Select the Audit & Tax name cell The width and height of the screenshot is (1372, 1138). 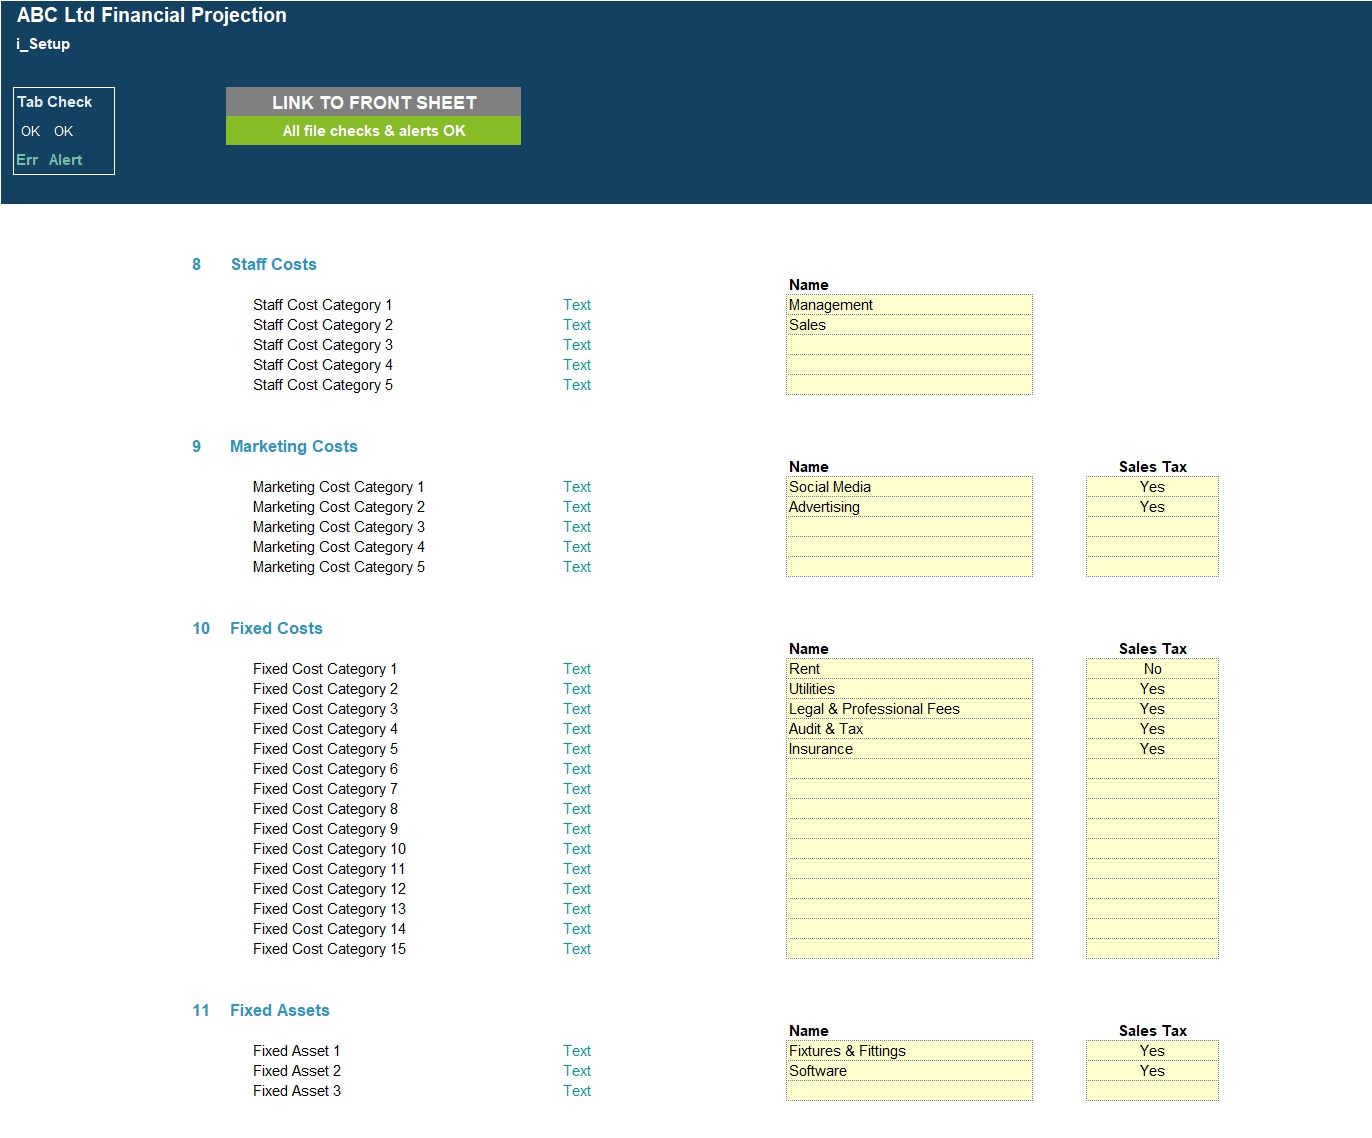click(x=909, y=729)
